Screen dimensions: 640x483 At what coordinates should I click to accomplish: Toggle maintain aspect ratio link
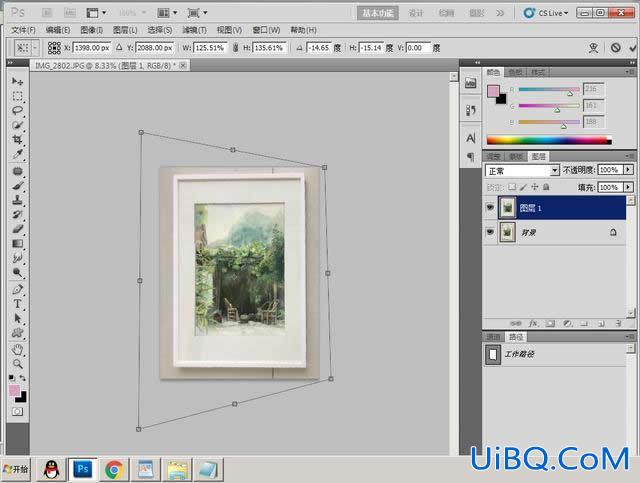coord(236,48)
